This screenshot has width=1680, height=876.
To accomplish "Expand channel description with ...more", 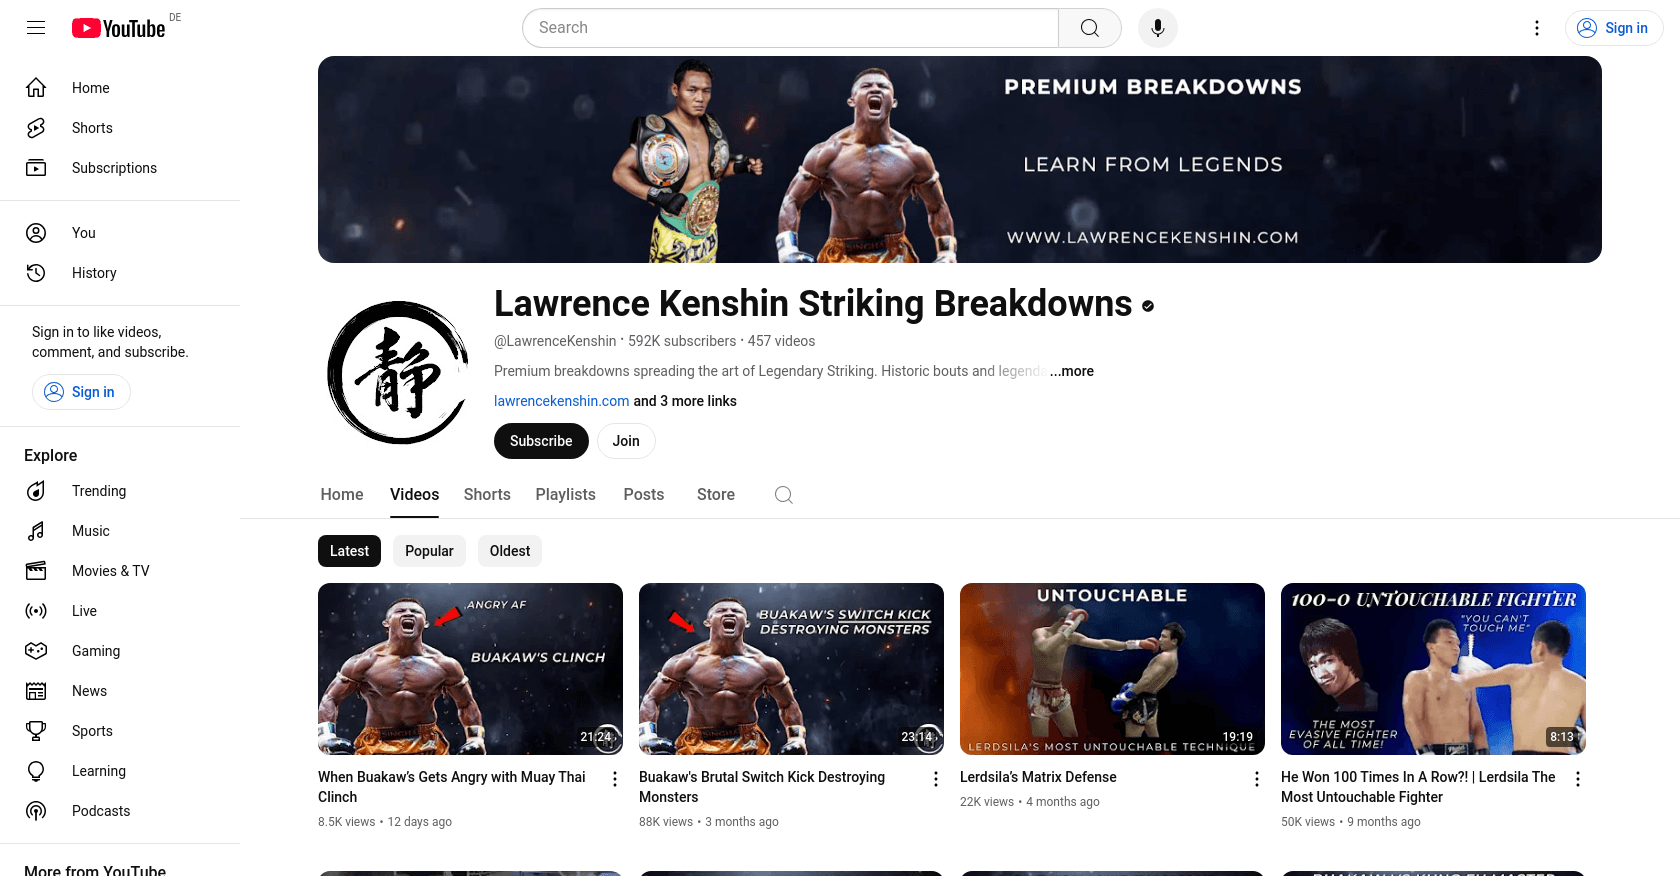I will click(1072, 371).
